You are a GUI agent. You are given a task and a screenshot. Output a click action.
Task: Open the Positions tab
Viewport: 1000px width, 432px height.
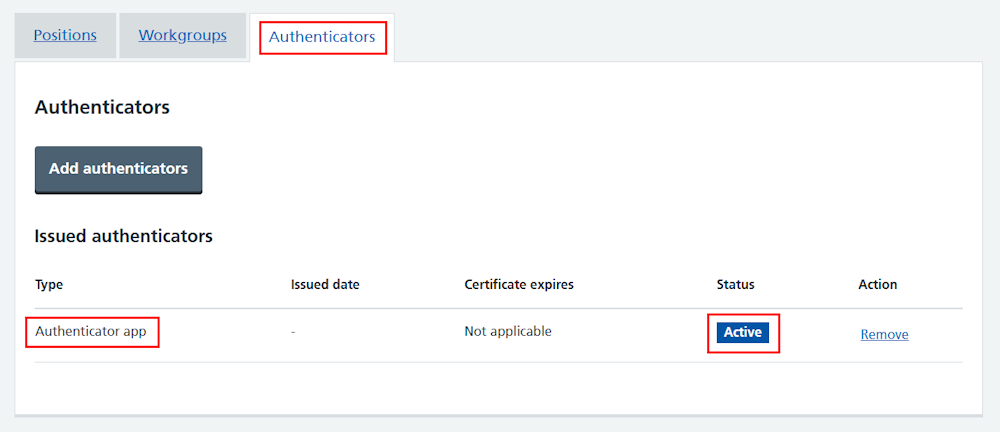65,35
